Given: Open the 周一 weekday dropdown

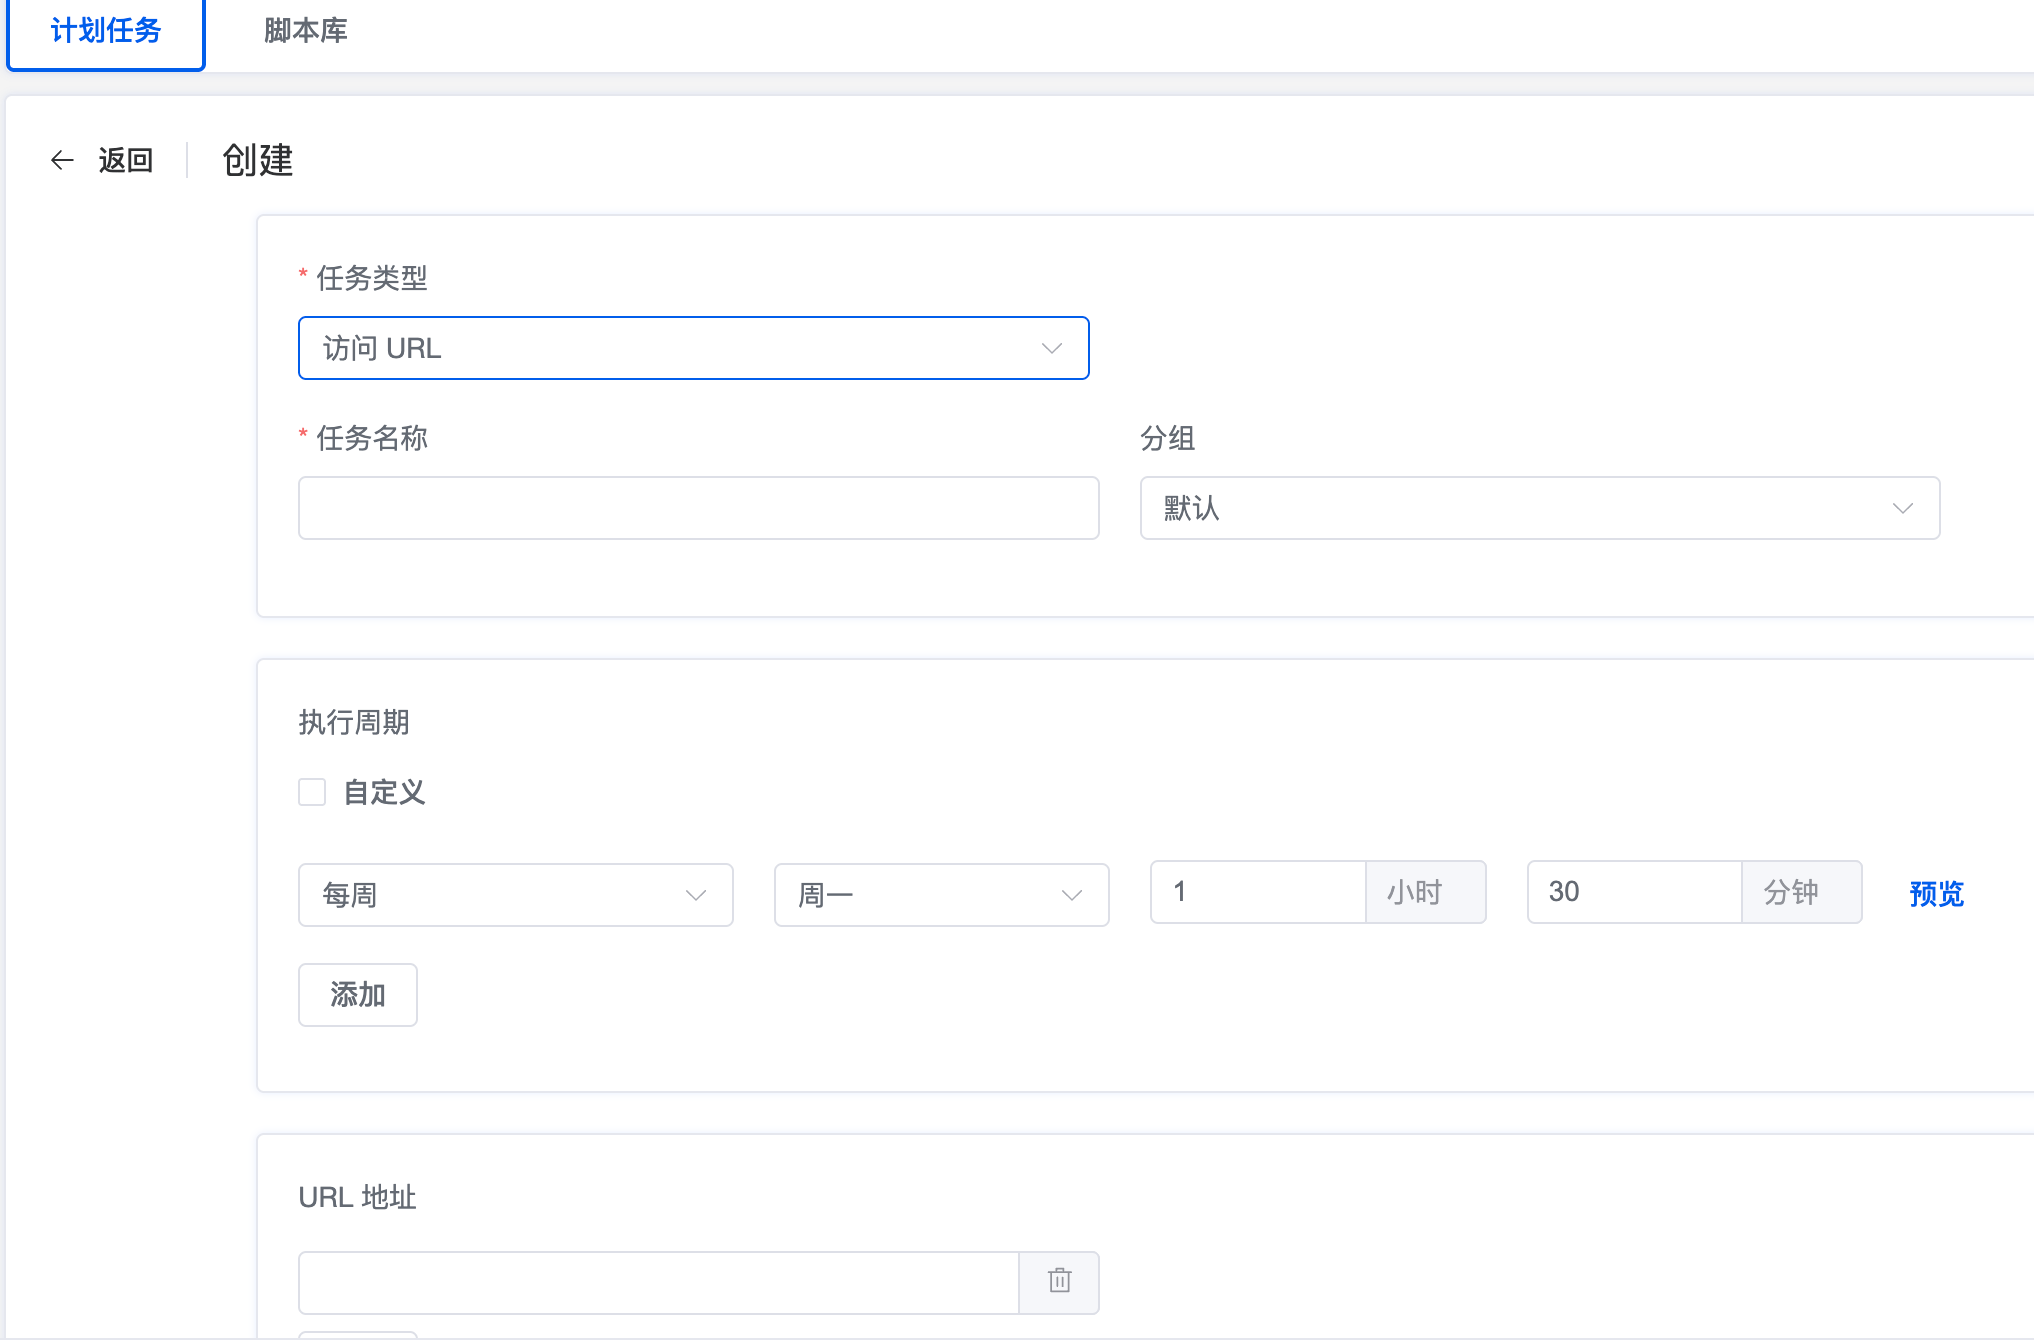Looking at the screenshot, I should click(942, 895).
